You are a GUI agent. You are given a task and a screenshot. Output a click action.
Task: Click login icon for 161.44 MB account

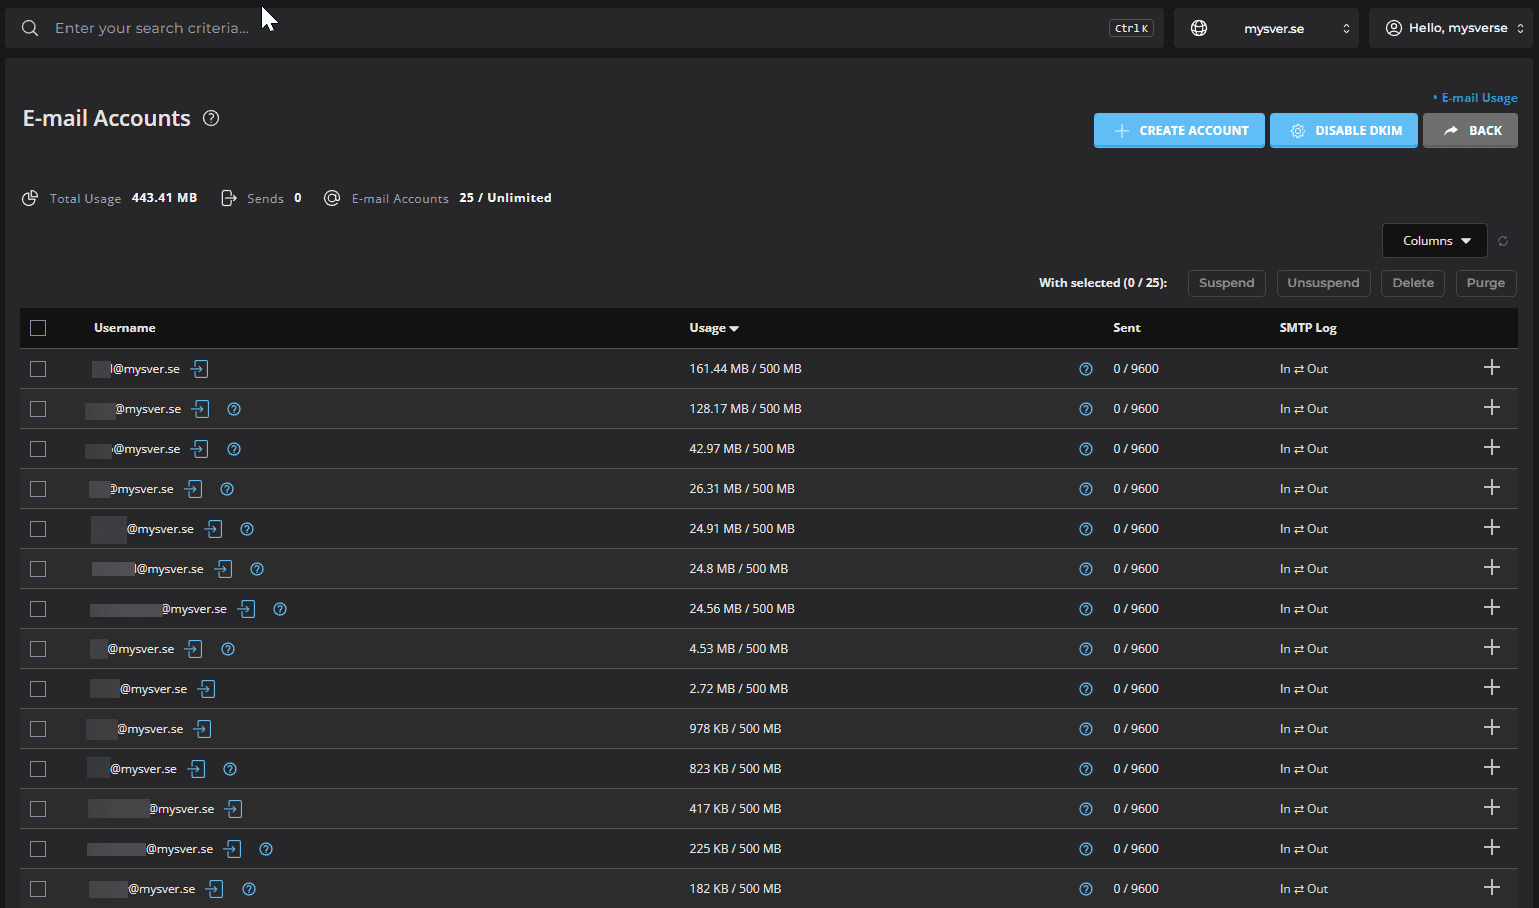(200, 369)
